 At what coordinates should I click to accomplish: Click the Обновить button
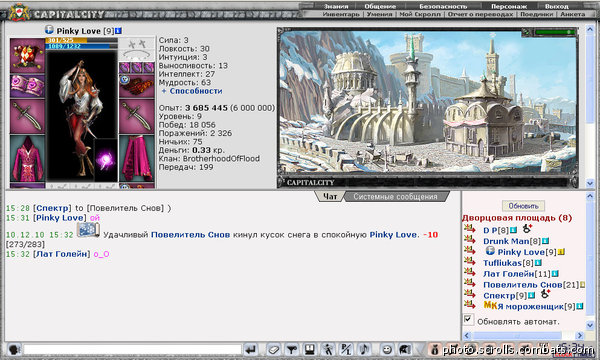pyautogui.click(x=523, y=206)
